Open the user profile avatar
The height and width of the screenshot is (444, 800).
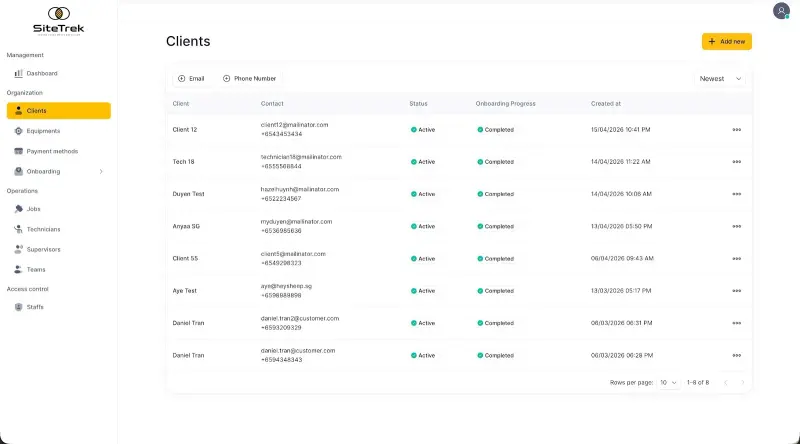781,11
